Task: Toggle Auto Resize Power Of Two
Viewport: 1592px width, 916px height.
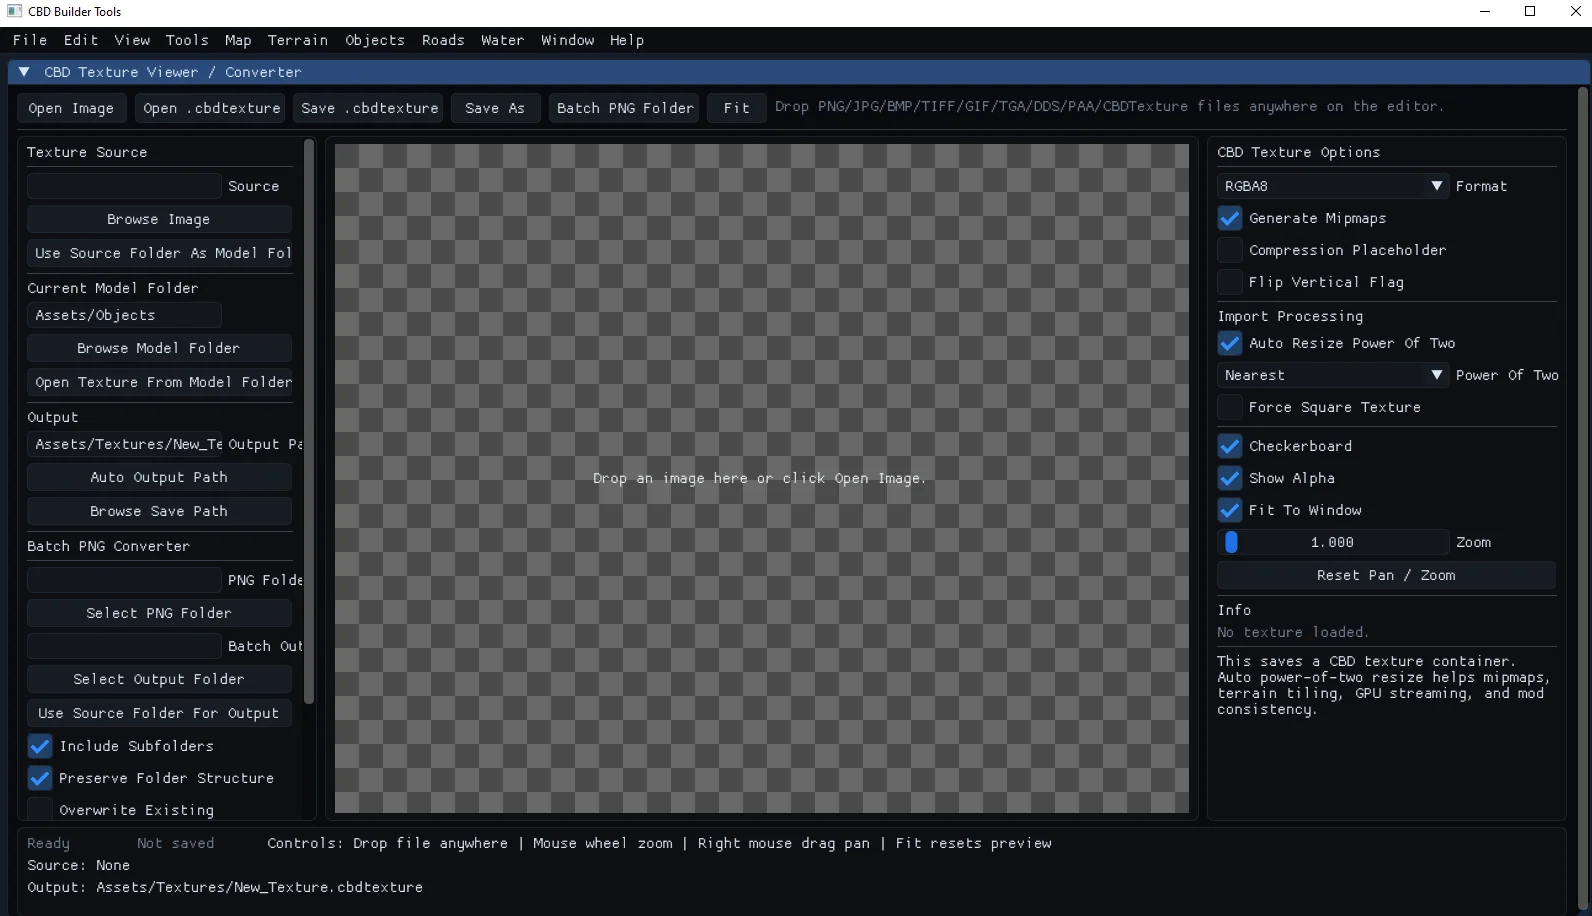Action: pyautogui.click(x=1230, y=343)
